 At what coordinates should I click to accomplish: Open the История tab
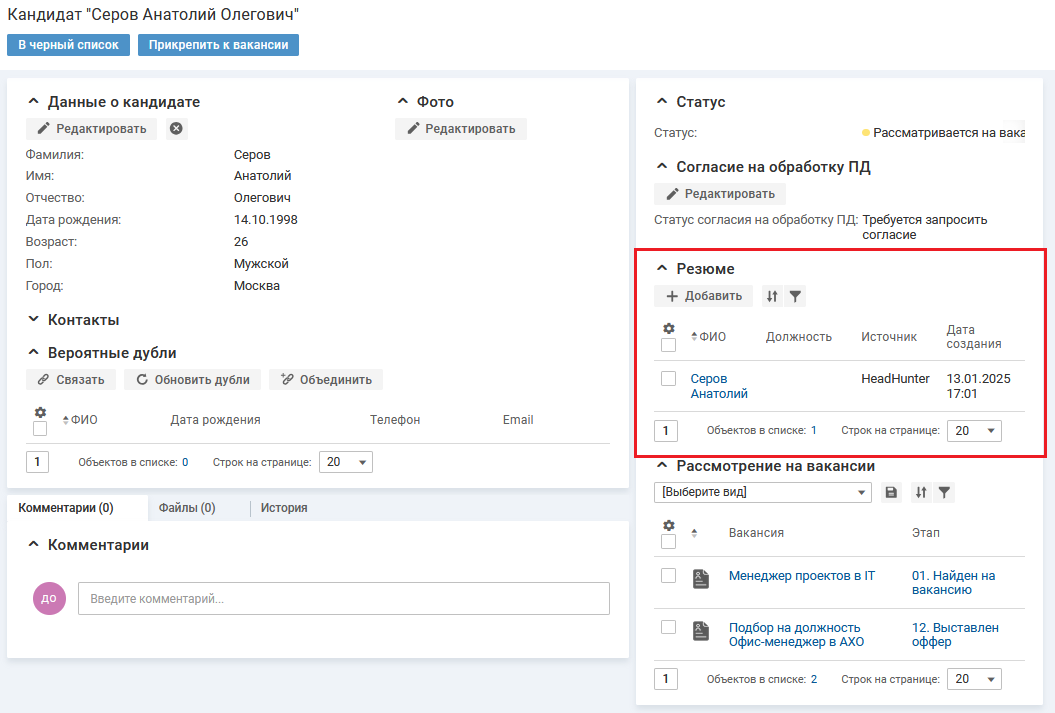coord(284,508)
